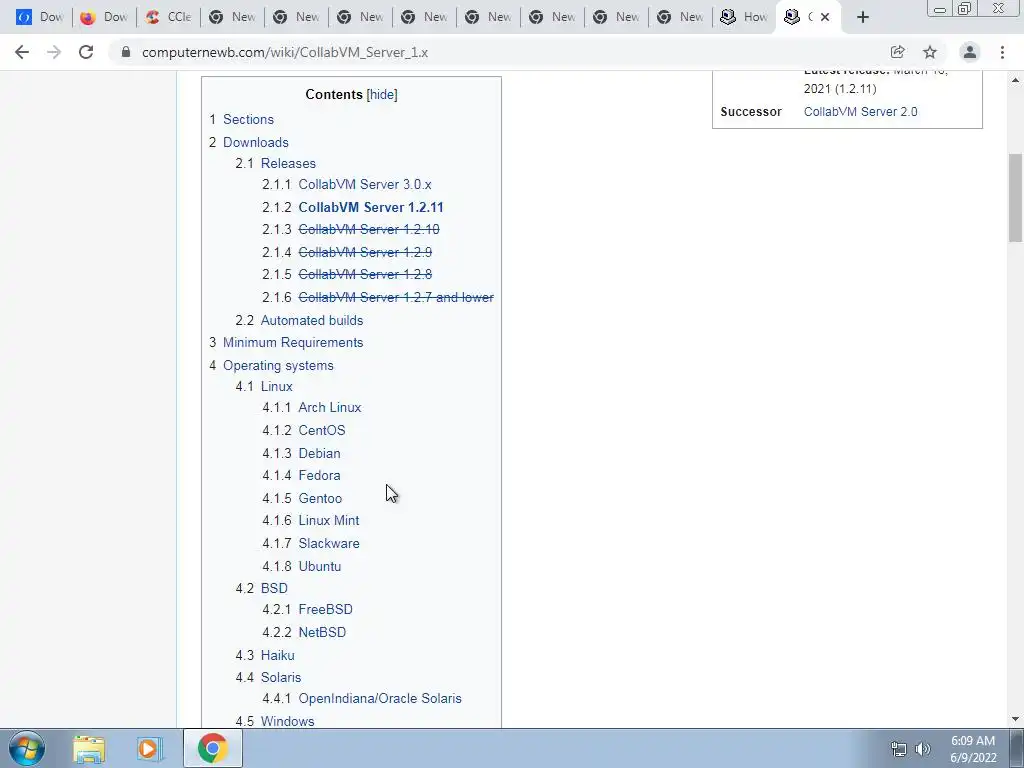Jump to the Sections entry
Viewport: 1024px width, 768px height.
click(x=248, y=120)
